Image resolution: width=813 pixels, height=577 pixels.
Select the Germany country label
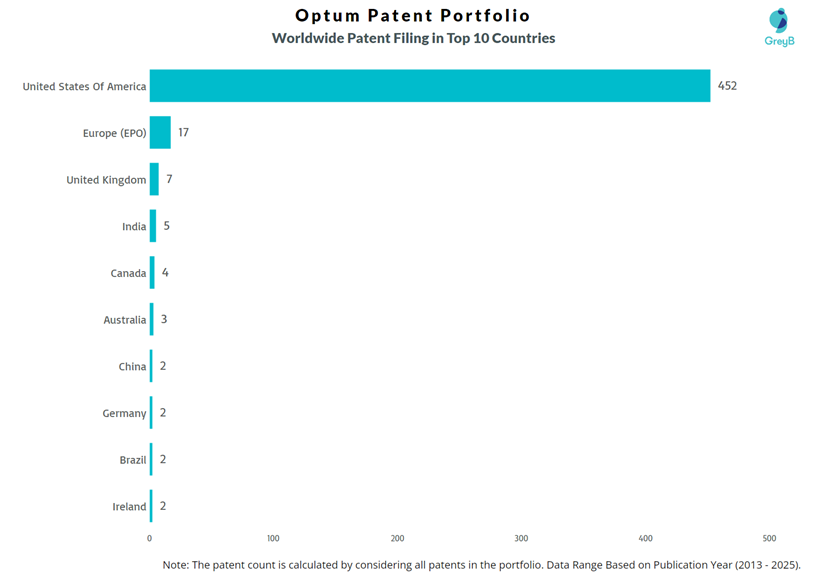pos(124,413)
